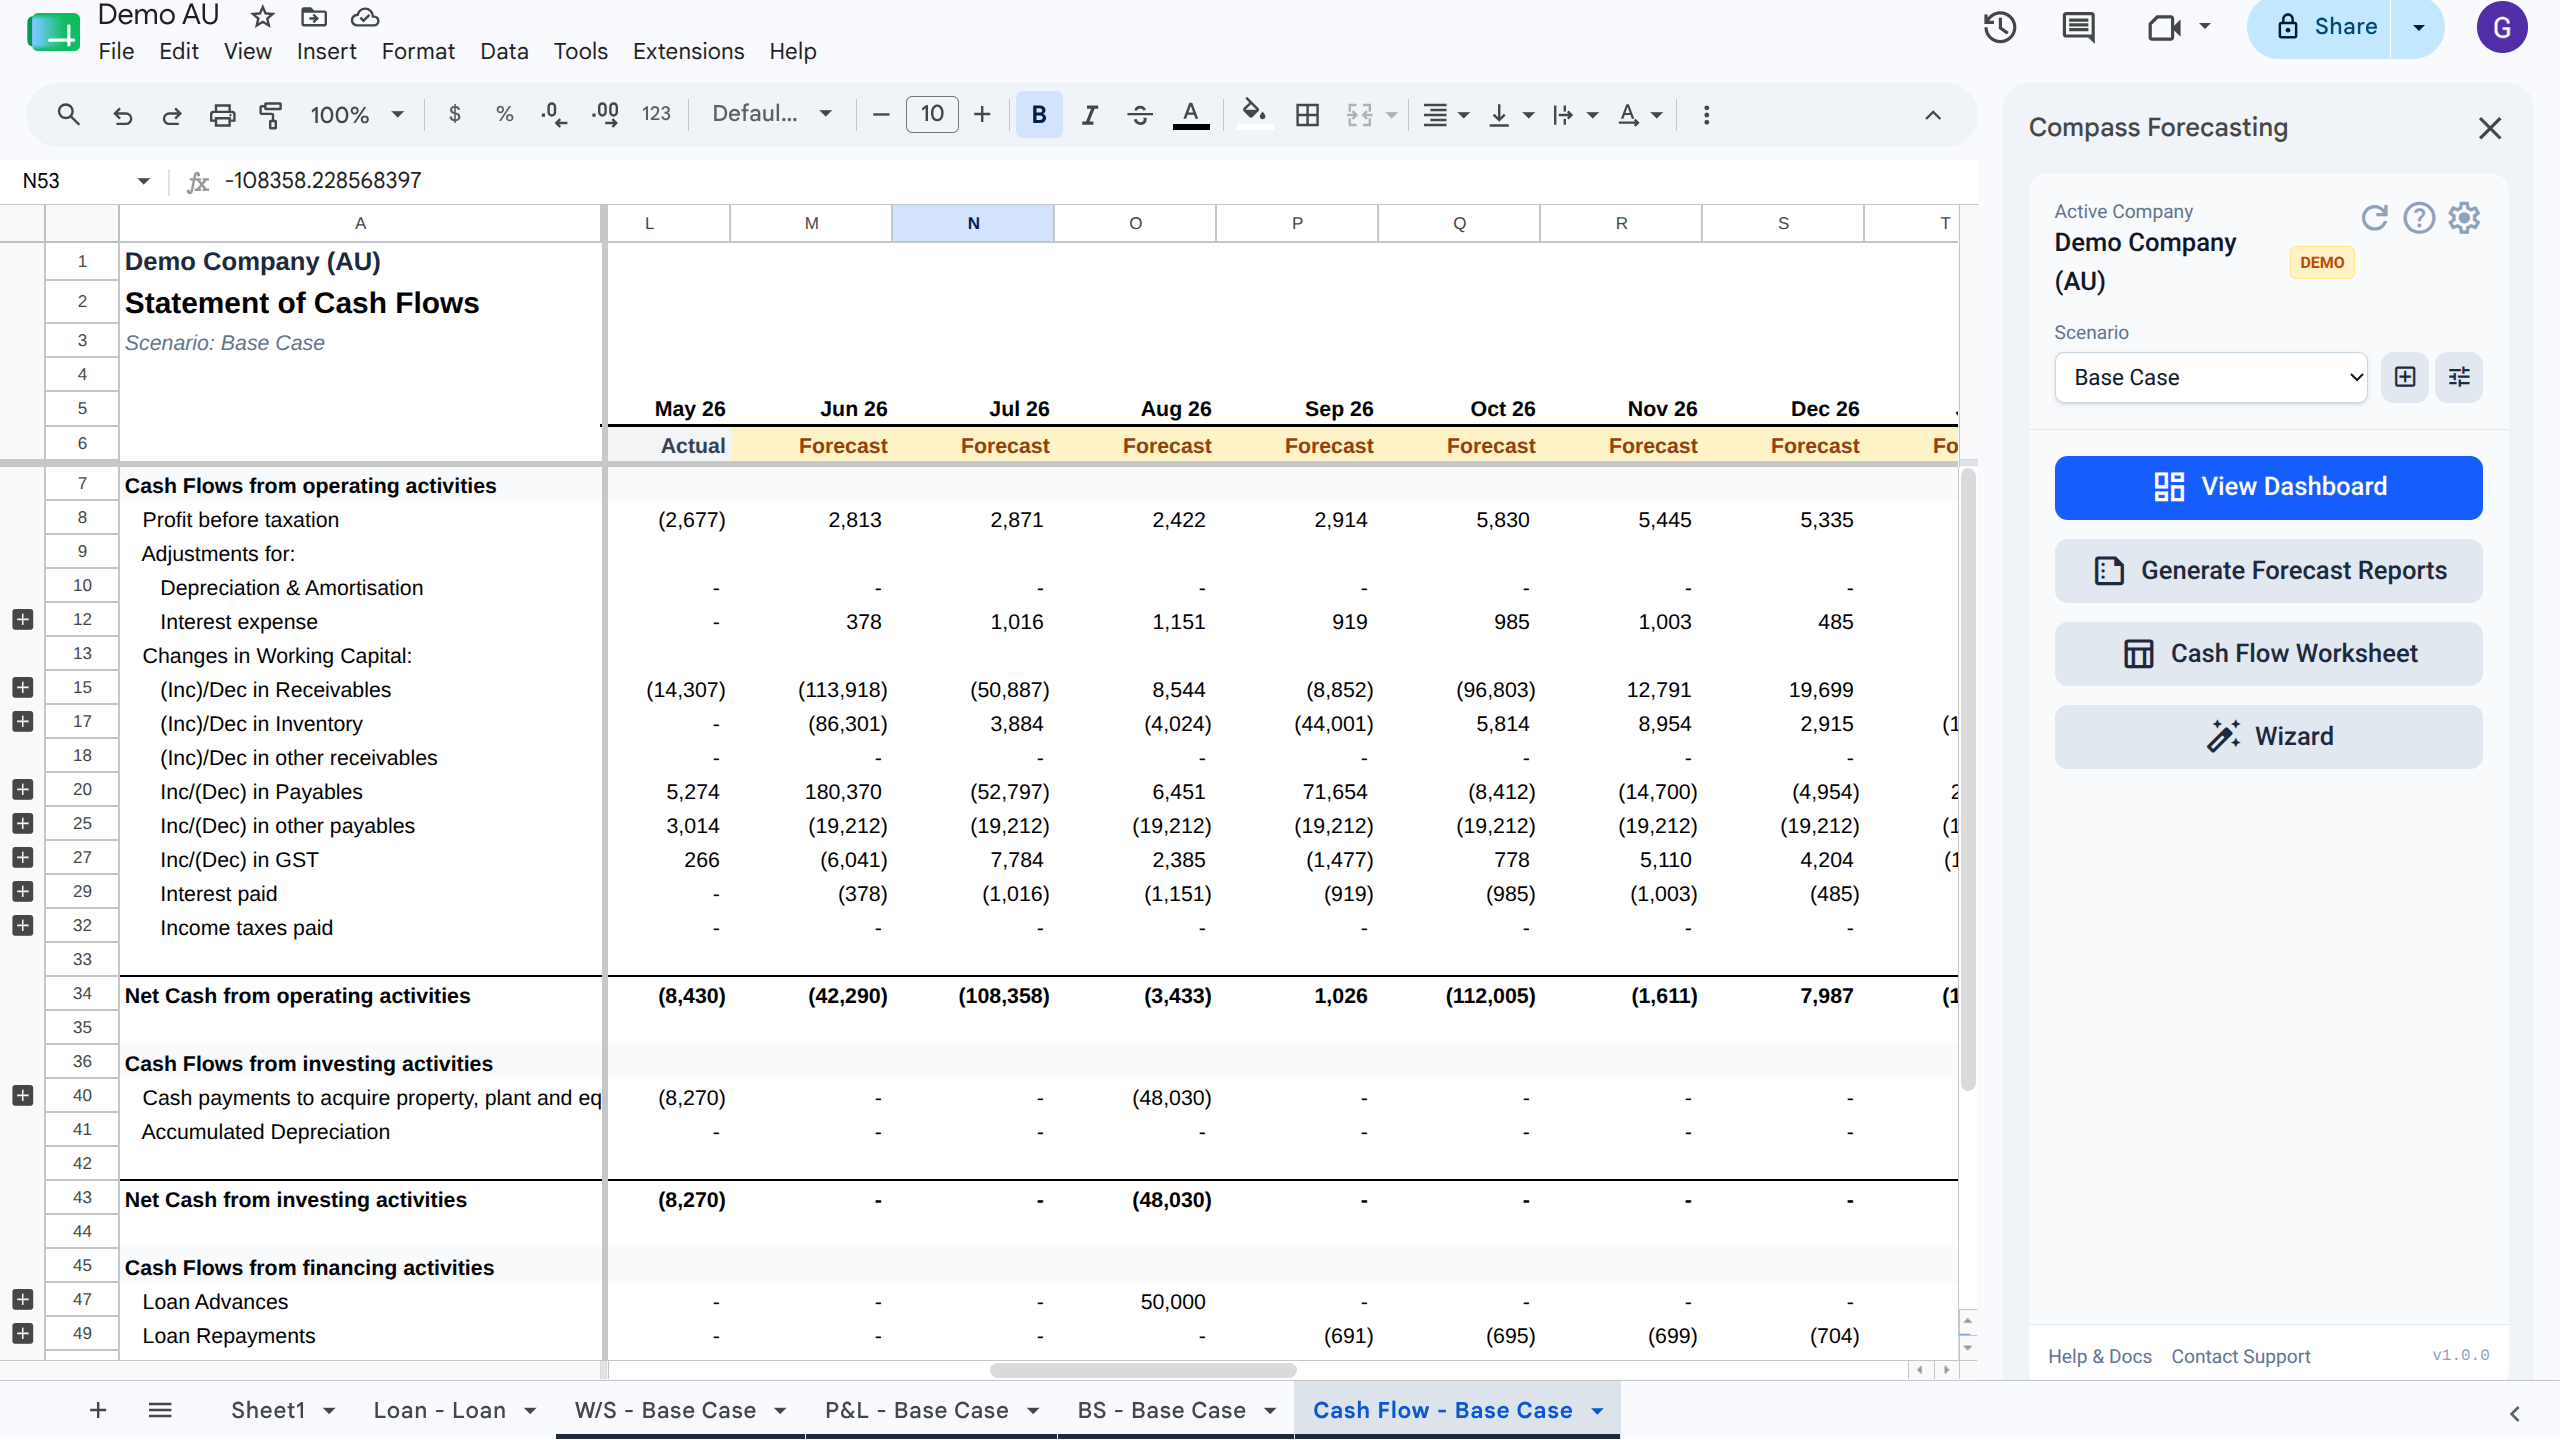The width and height of the screenshot is (2560, 1440).
Task: Click the help question mark icon
Action: pos(2419,217)
